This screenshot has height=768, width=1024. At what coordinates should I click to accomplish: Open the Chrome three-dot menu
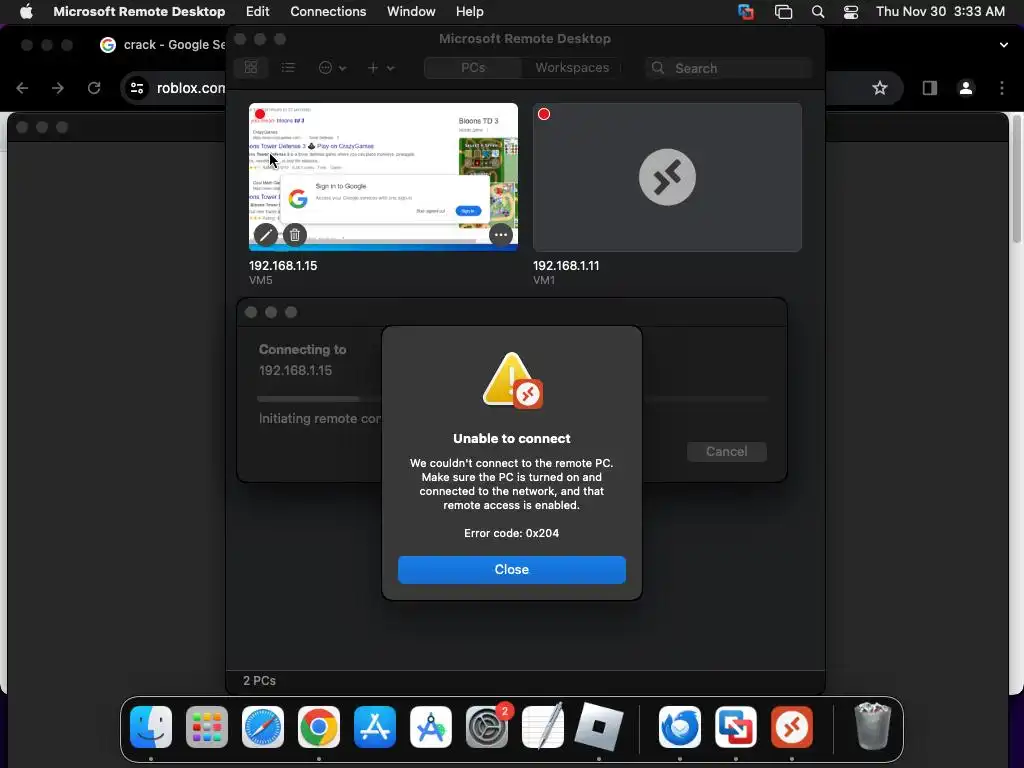tap(1002, 88)
